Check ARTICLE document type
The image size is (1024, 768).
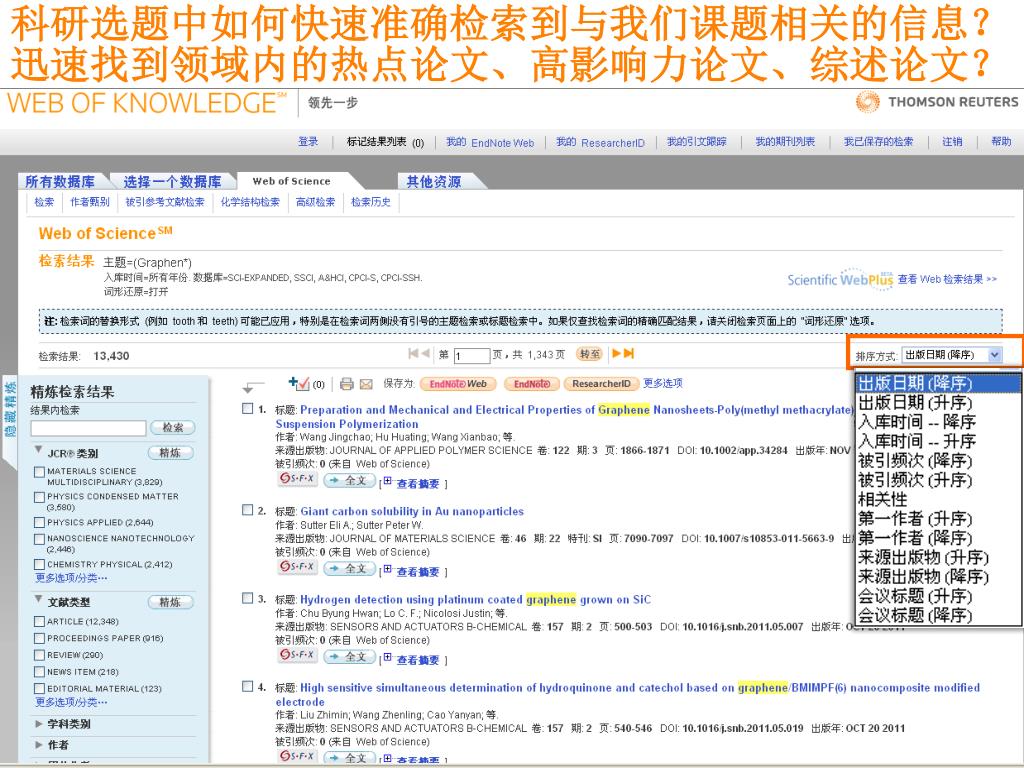point(40,622)
